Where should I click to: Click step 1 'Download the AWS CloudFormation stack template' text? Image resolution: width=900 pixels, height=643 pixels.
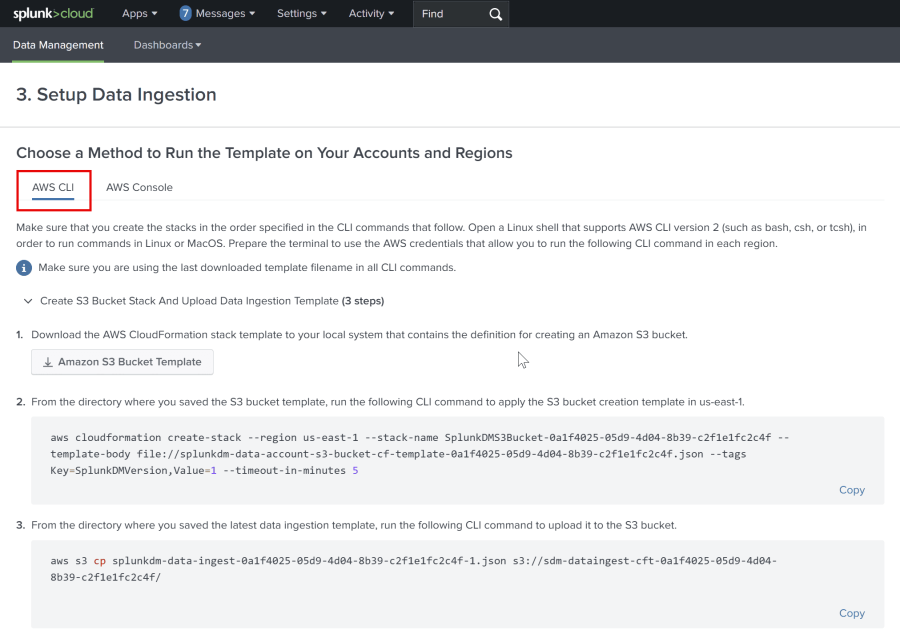click(359, 335)
